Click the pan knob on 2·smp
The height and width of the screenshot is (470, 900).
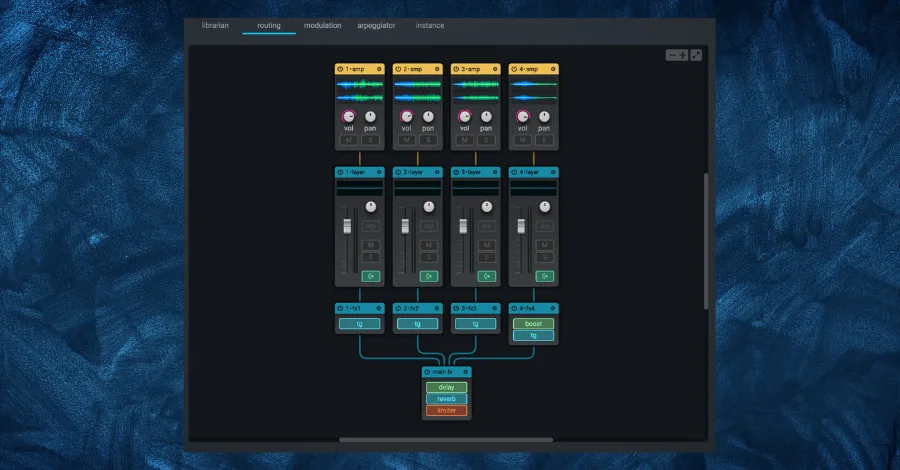pos(428,116)
